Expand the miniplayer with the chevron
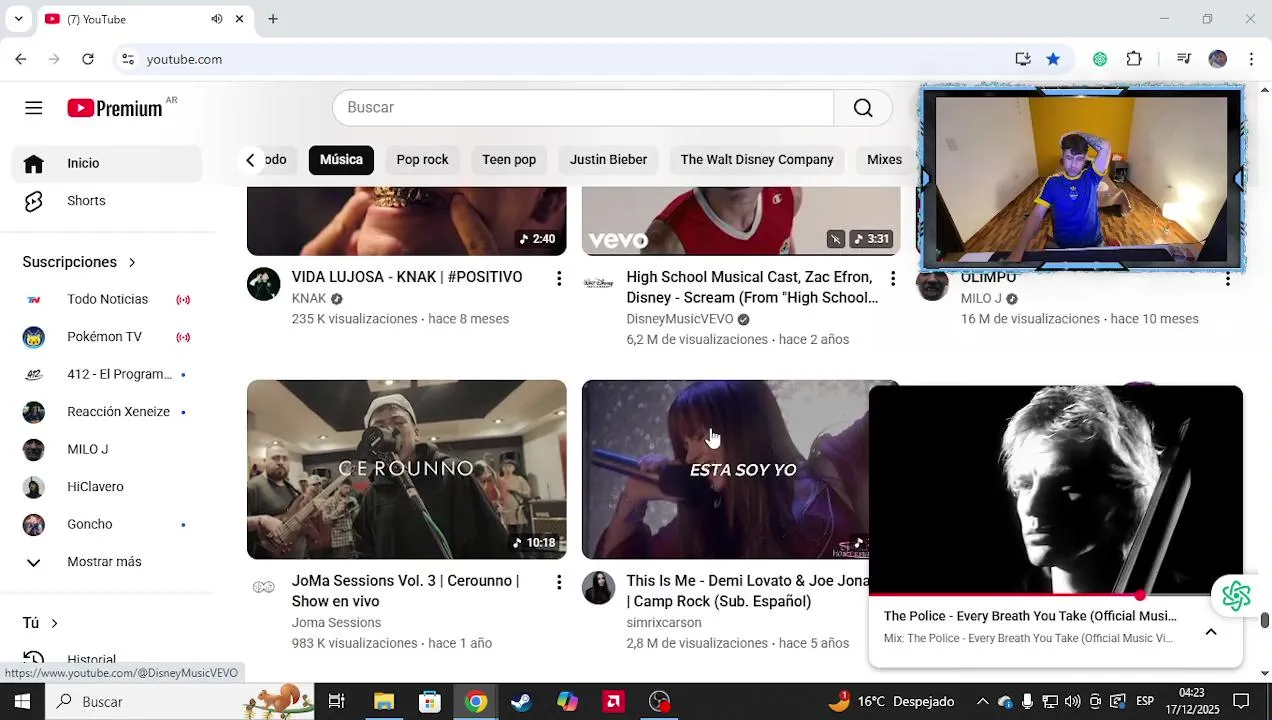Screen dimensions: 1272x720 pos(1211,632)
